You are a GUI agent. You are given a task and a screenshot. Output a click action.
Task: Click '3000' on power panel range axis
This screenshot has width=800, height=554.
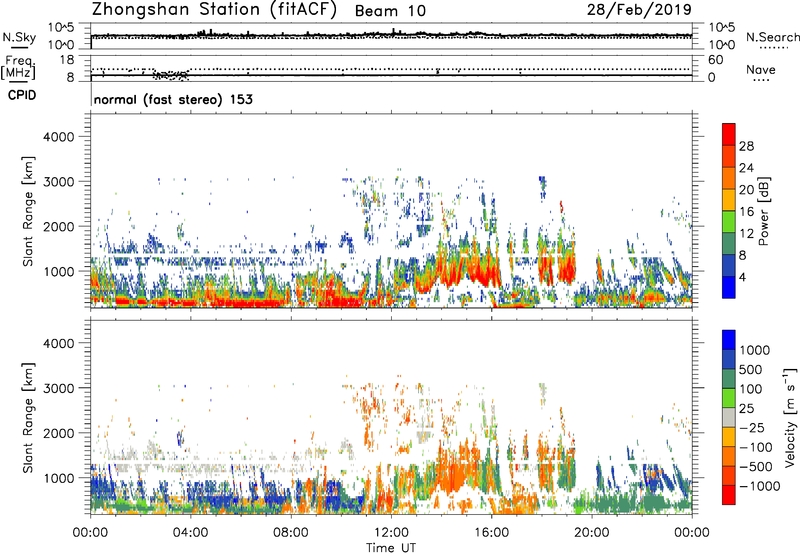(59, 182)
